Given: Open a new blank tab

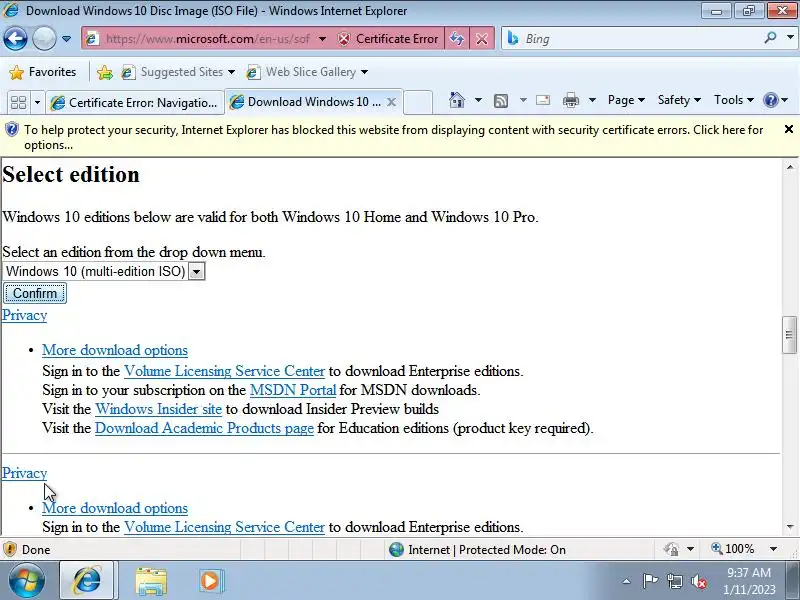Looking at the screenshot, I should point(418,102).
